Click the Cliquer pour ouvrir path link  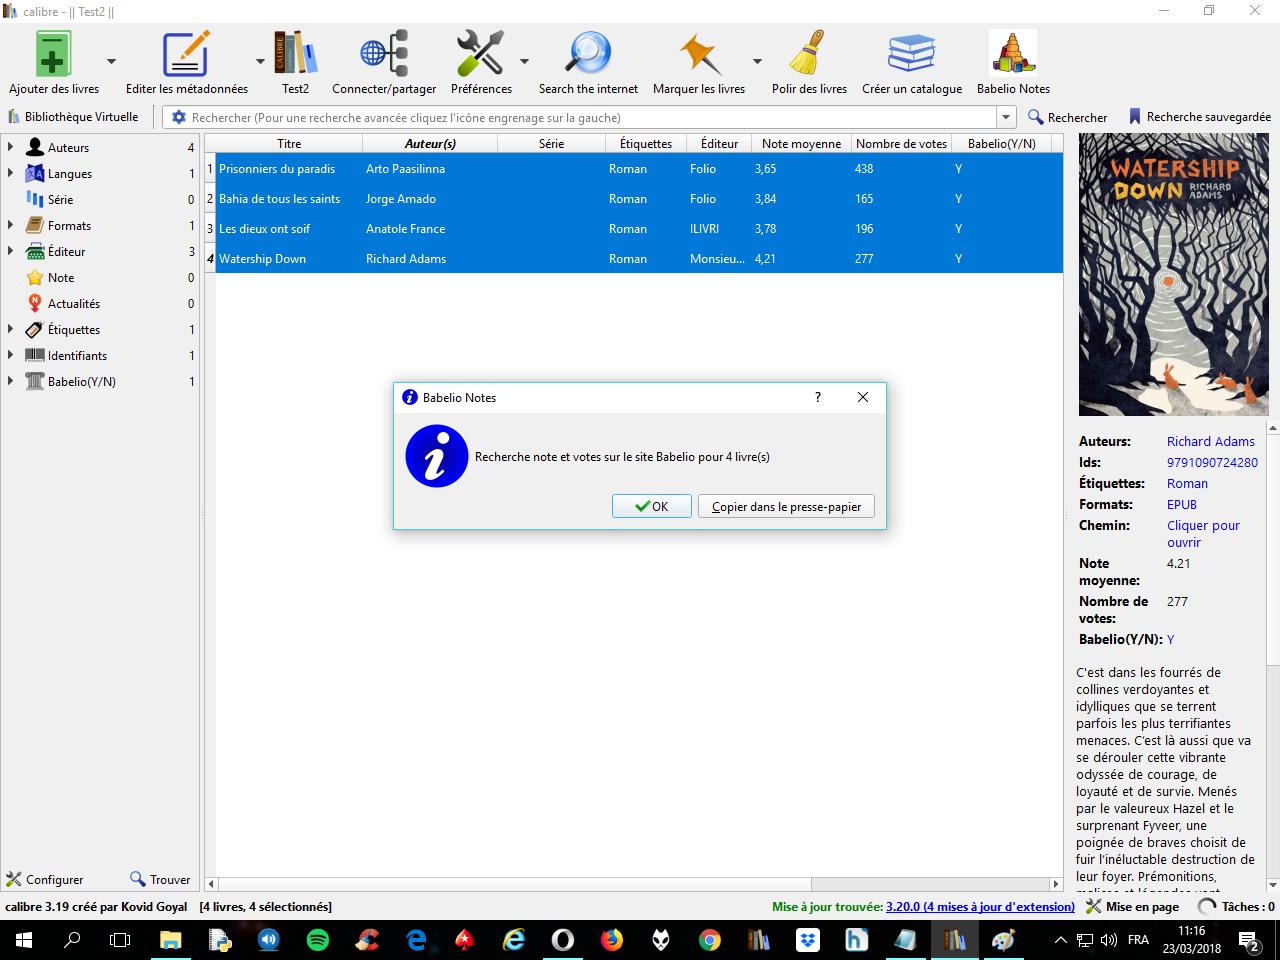click(1203, 534)
